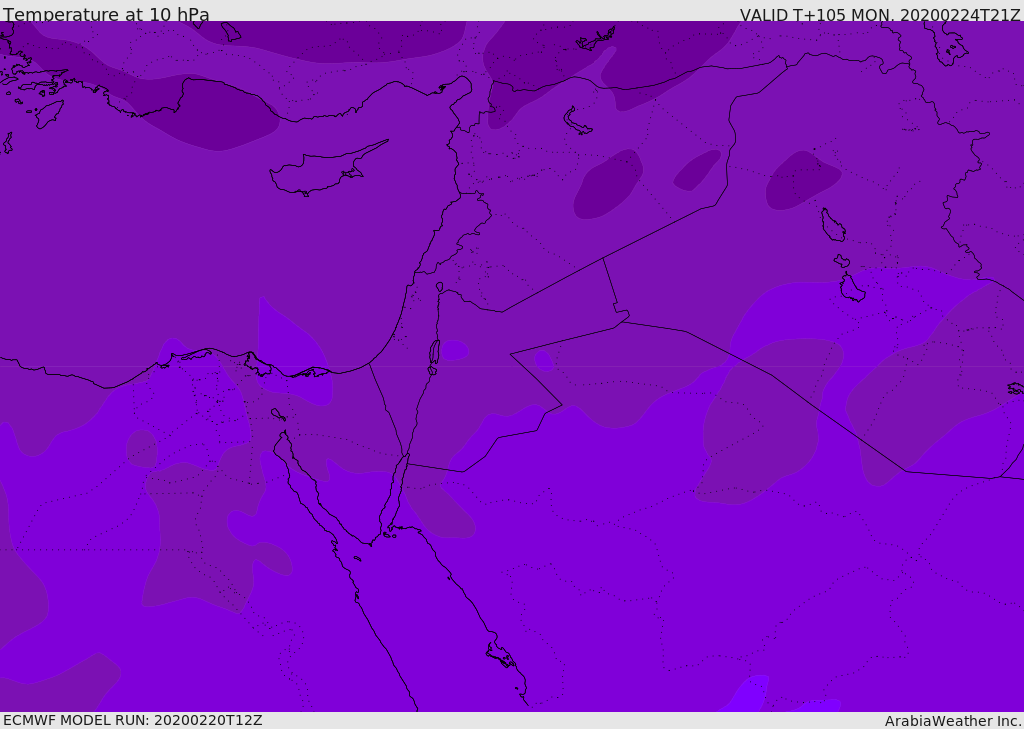The height and width of the screenshot is (729, 1024).
Task: Click the island of Cyprus on the map
Action: tap(327, 170)
